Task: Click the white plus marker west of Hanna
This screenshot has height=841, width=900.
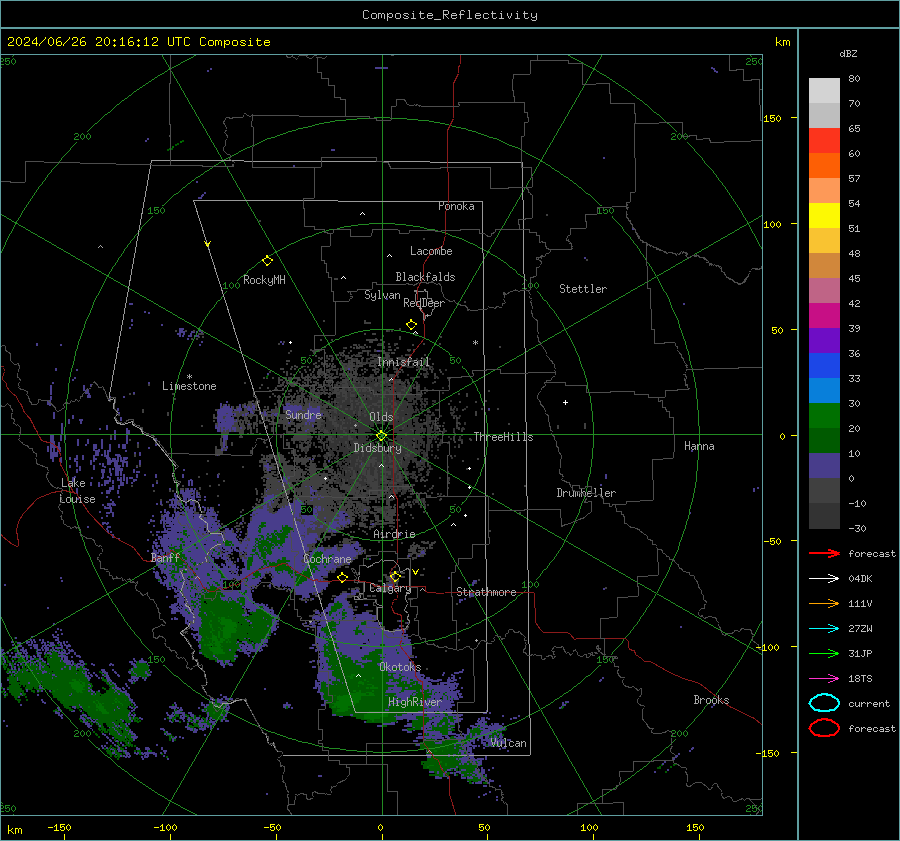Action: 565,402
